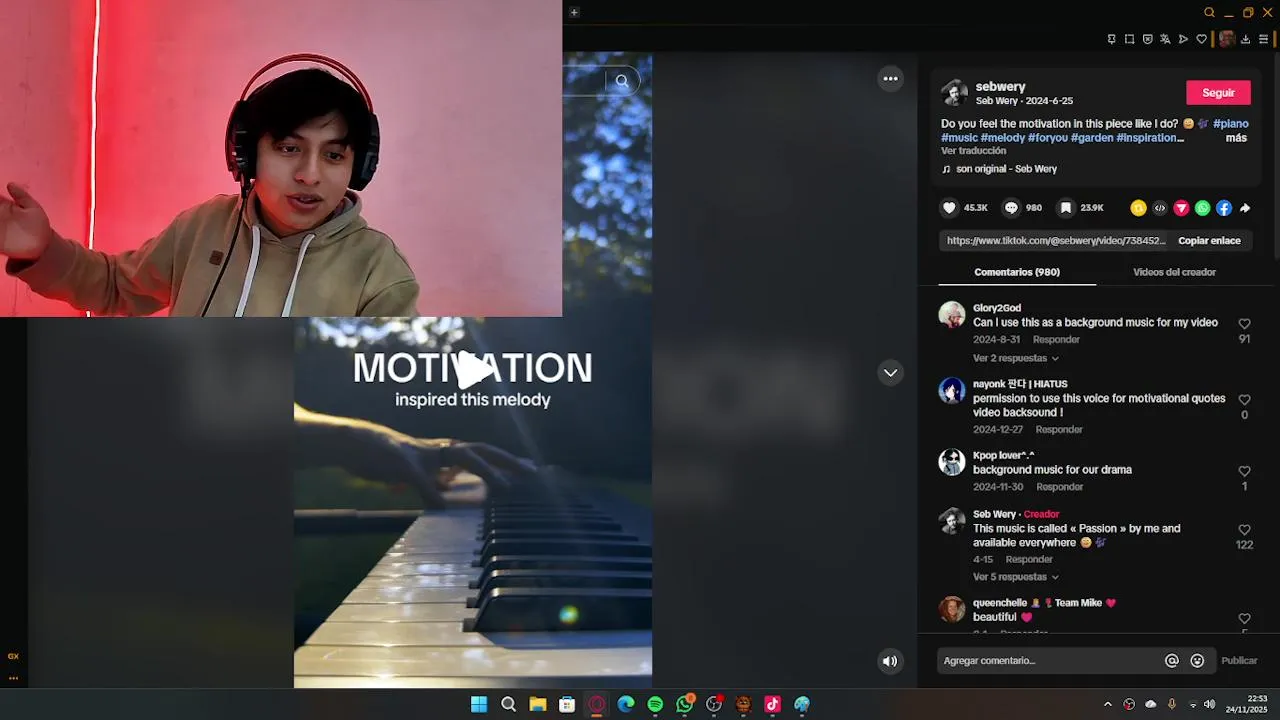Open sebwery's avatar at top of panel
This screenshot has height=720, width=1280.
point(955,93)
